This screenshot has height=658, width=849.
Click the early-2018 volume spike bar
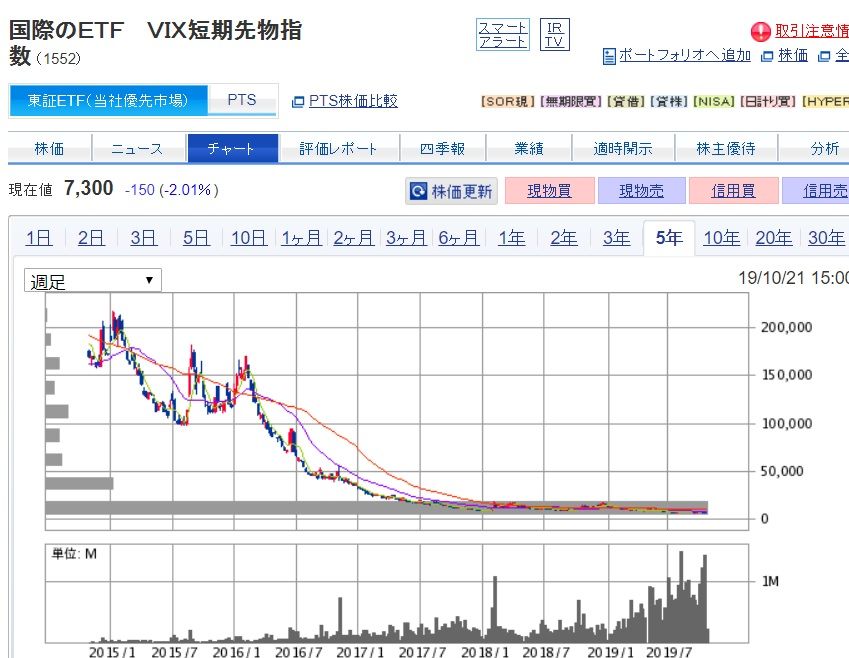click(495, 609)
